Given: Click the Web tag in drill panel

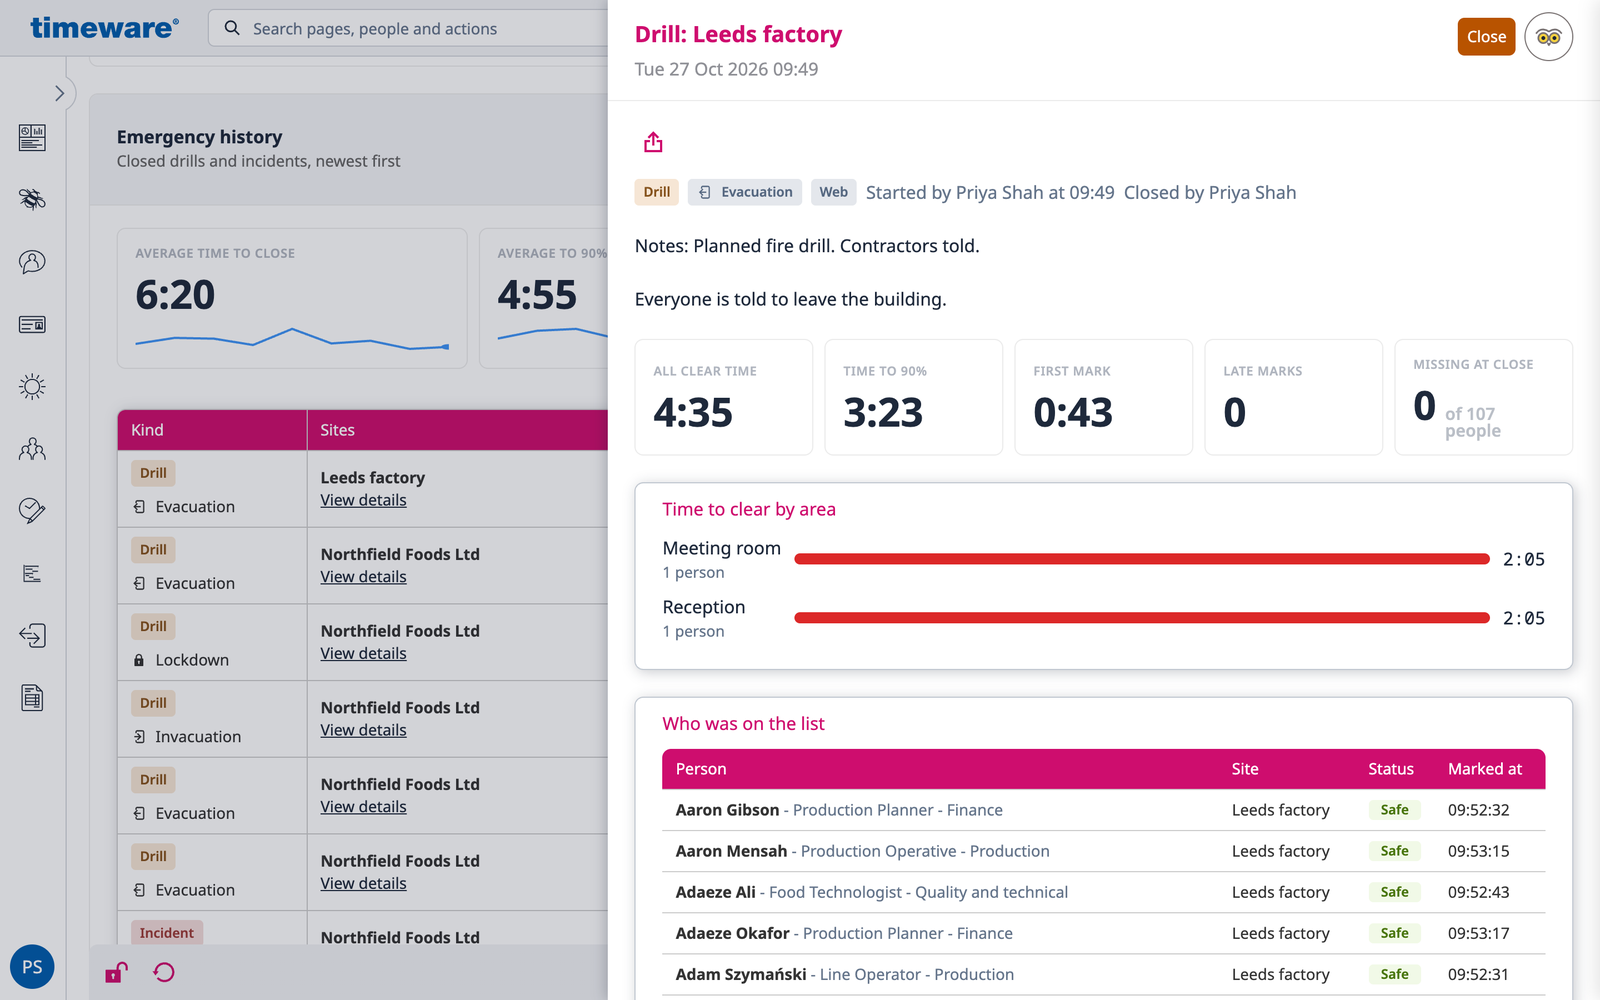Looking at the screenshot, I should [x=833, y=192].
